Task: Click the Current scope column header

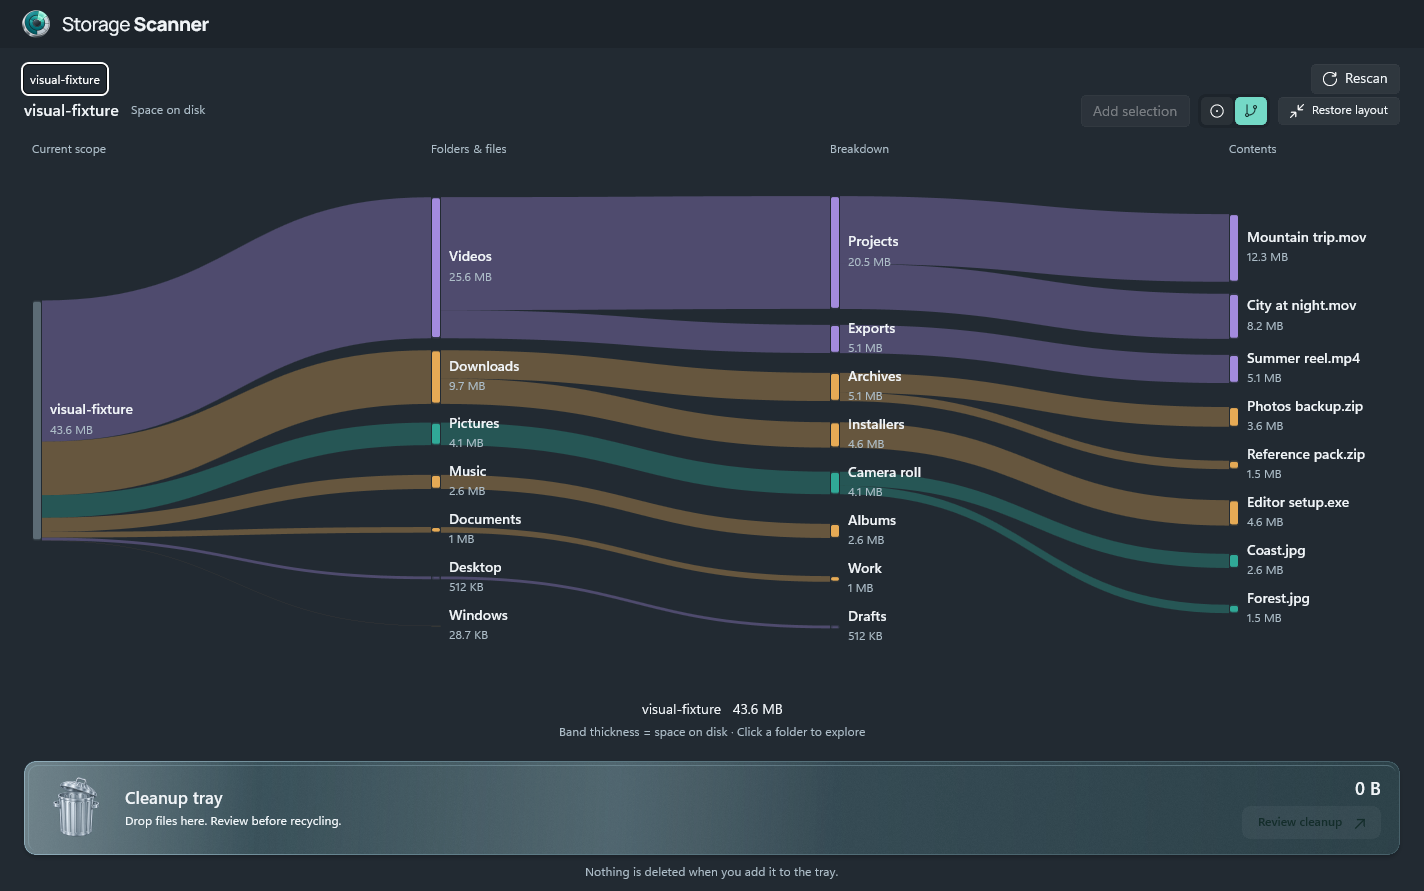Action: coord(69,149)
